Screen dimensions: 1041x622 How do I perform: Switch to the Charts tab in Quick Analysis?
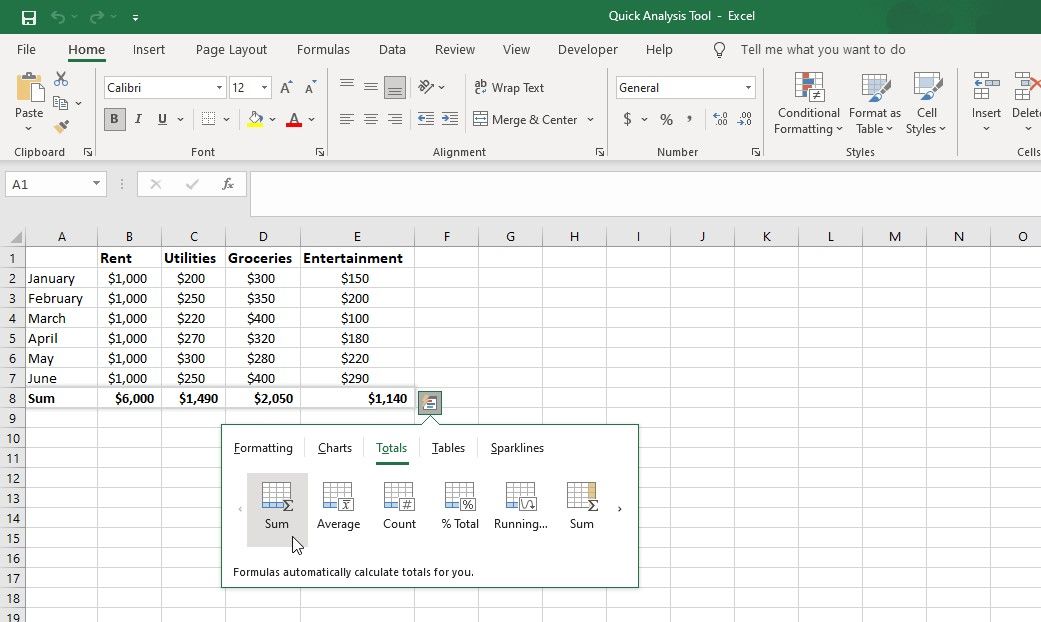coord(334,447)
